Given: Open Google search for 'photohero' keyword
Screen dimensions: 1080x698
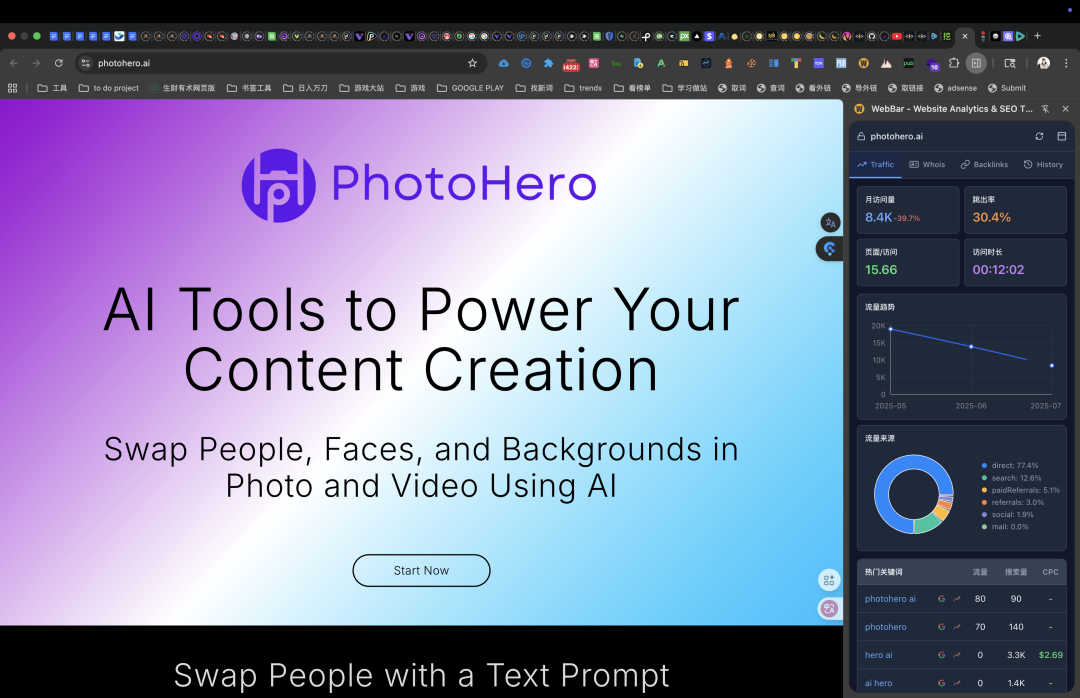Looking at the screenshot, I should (942, 627).
